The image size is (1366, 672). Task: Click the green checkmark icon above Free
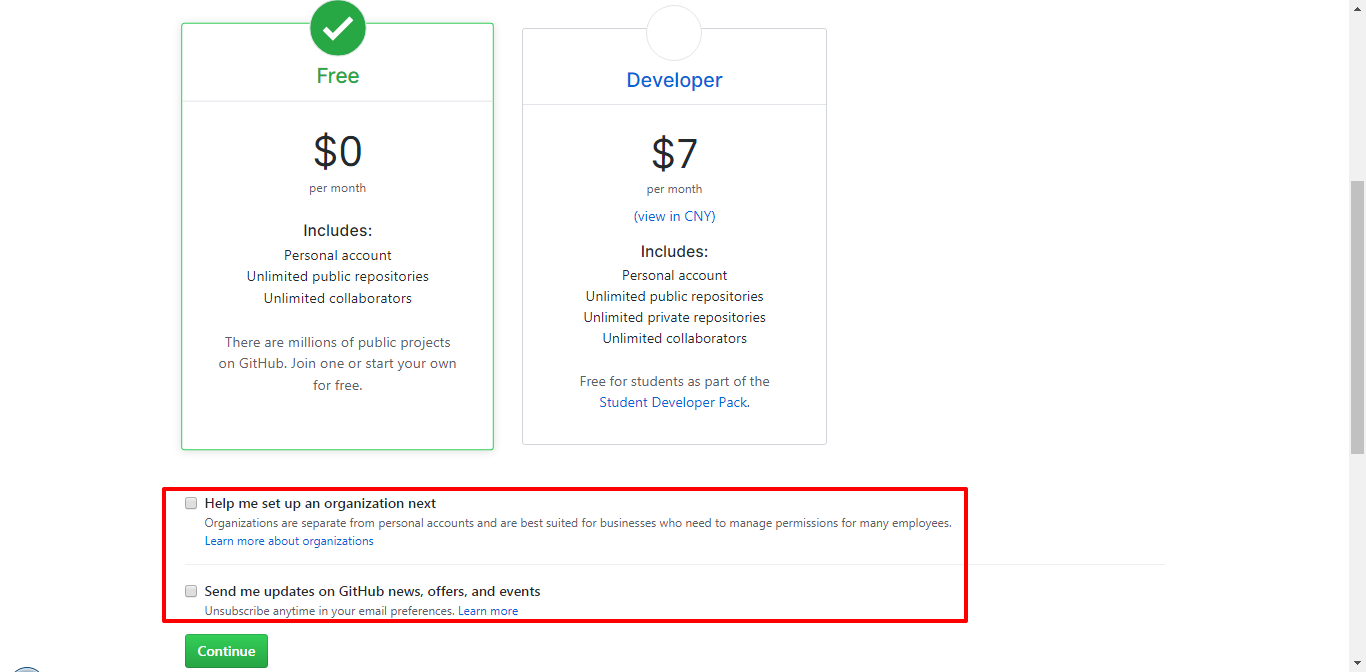338,28
